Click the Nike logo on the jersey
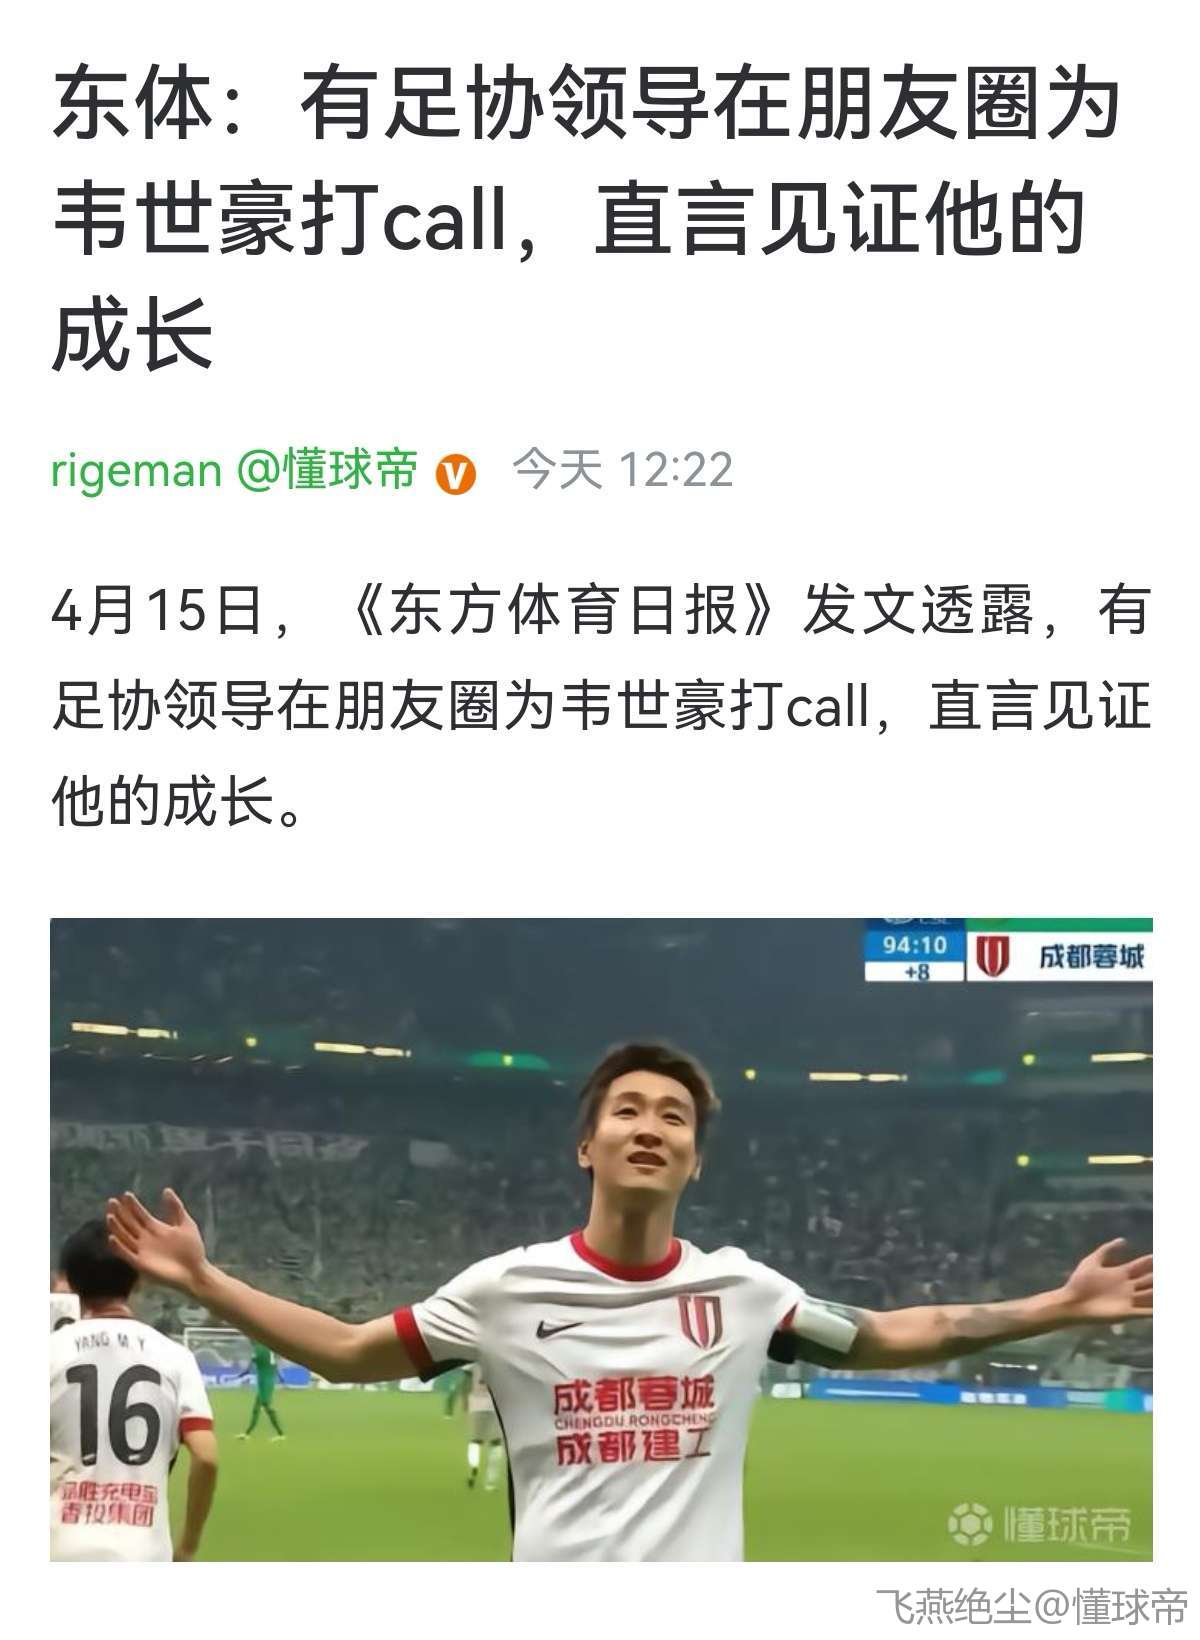This screenshot has width=1200, height=1640. pos(557,1329)
